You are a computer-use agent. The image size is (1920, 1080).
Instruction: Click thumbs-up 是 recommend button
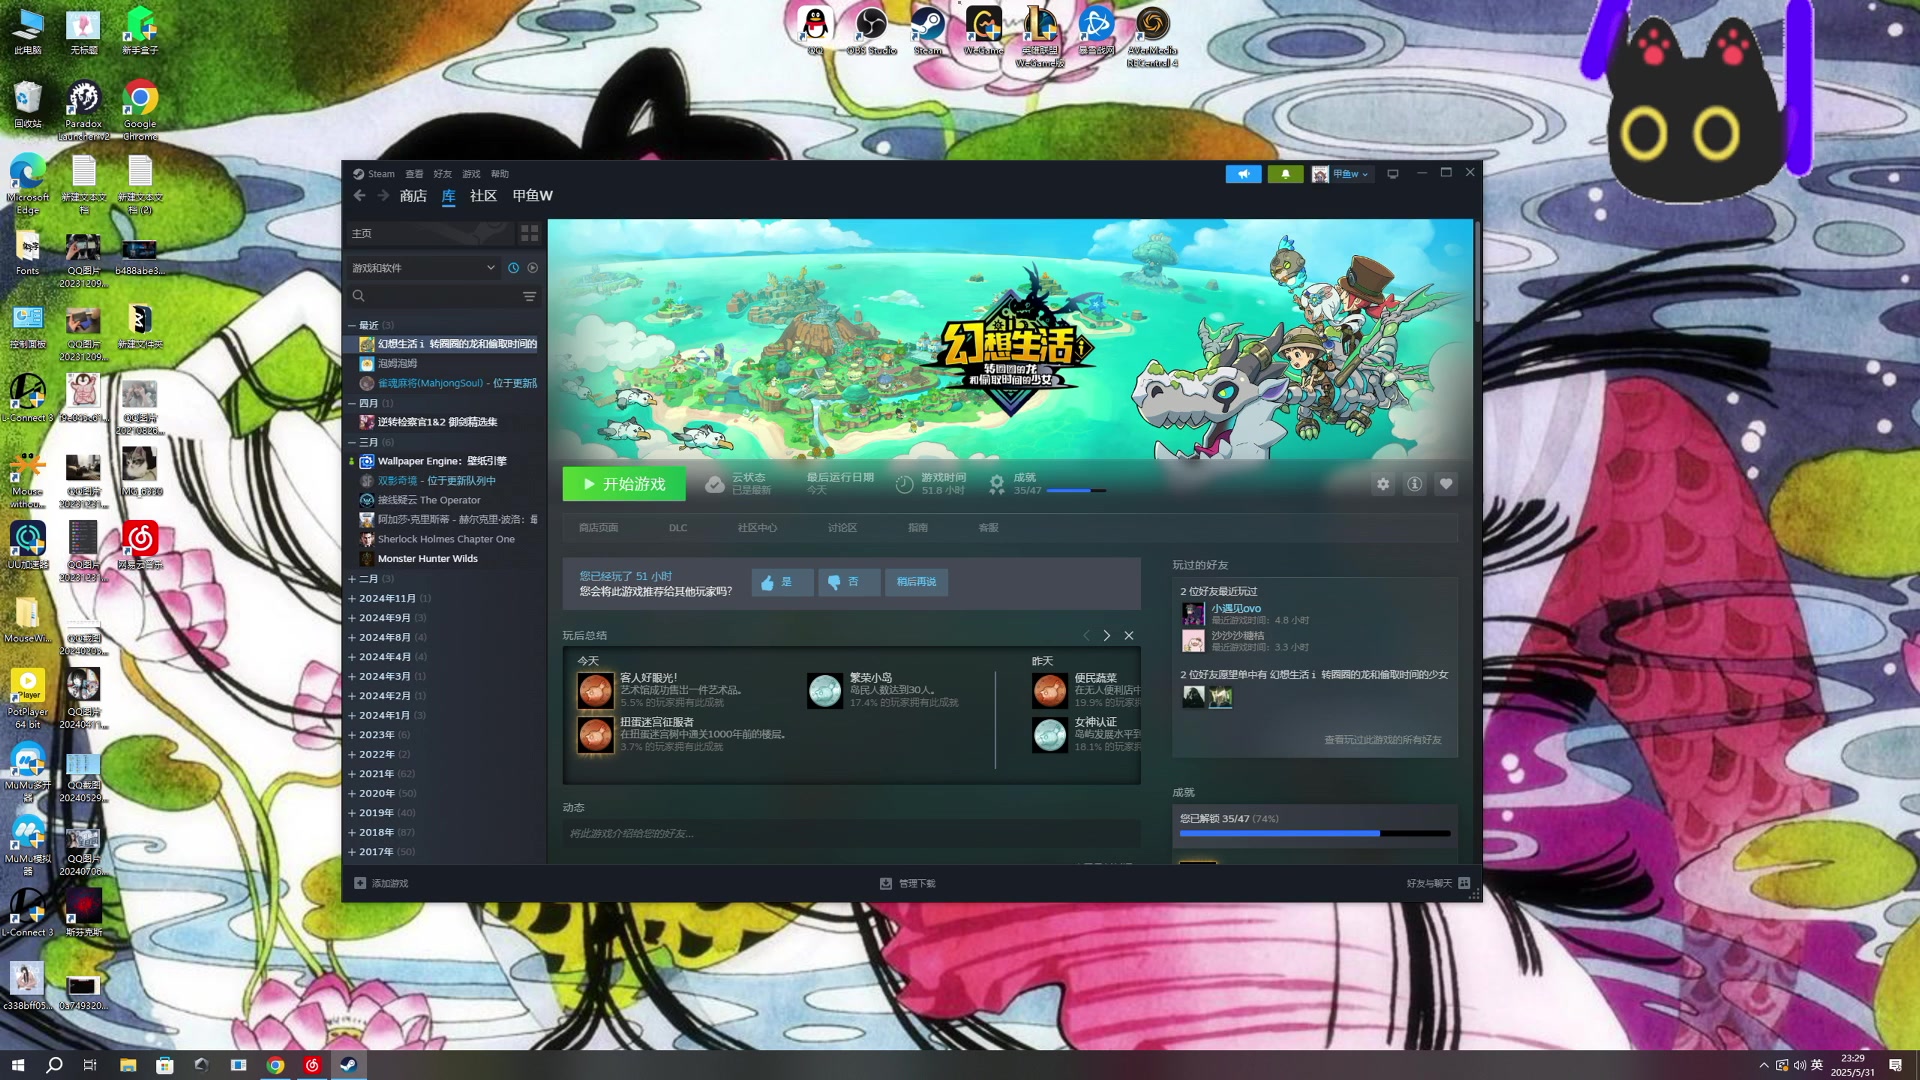point(782,582)
